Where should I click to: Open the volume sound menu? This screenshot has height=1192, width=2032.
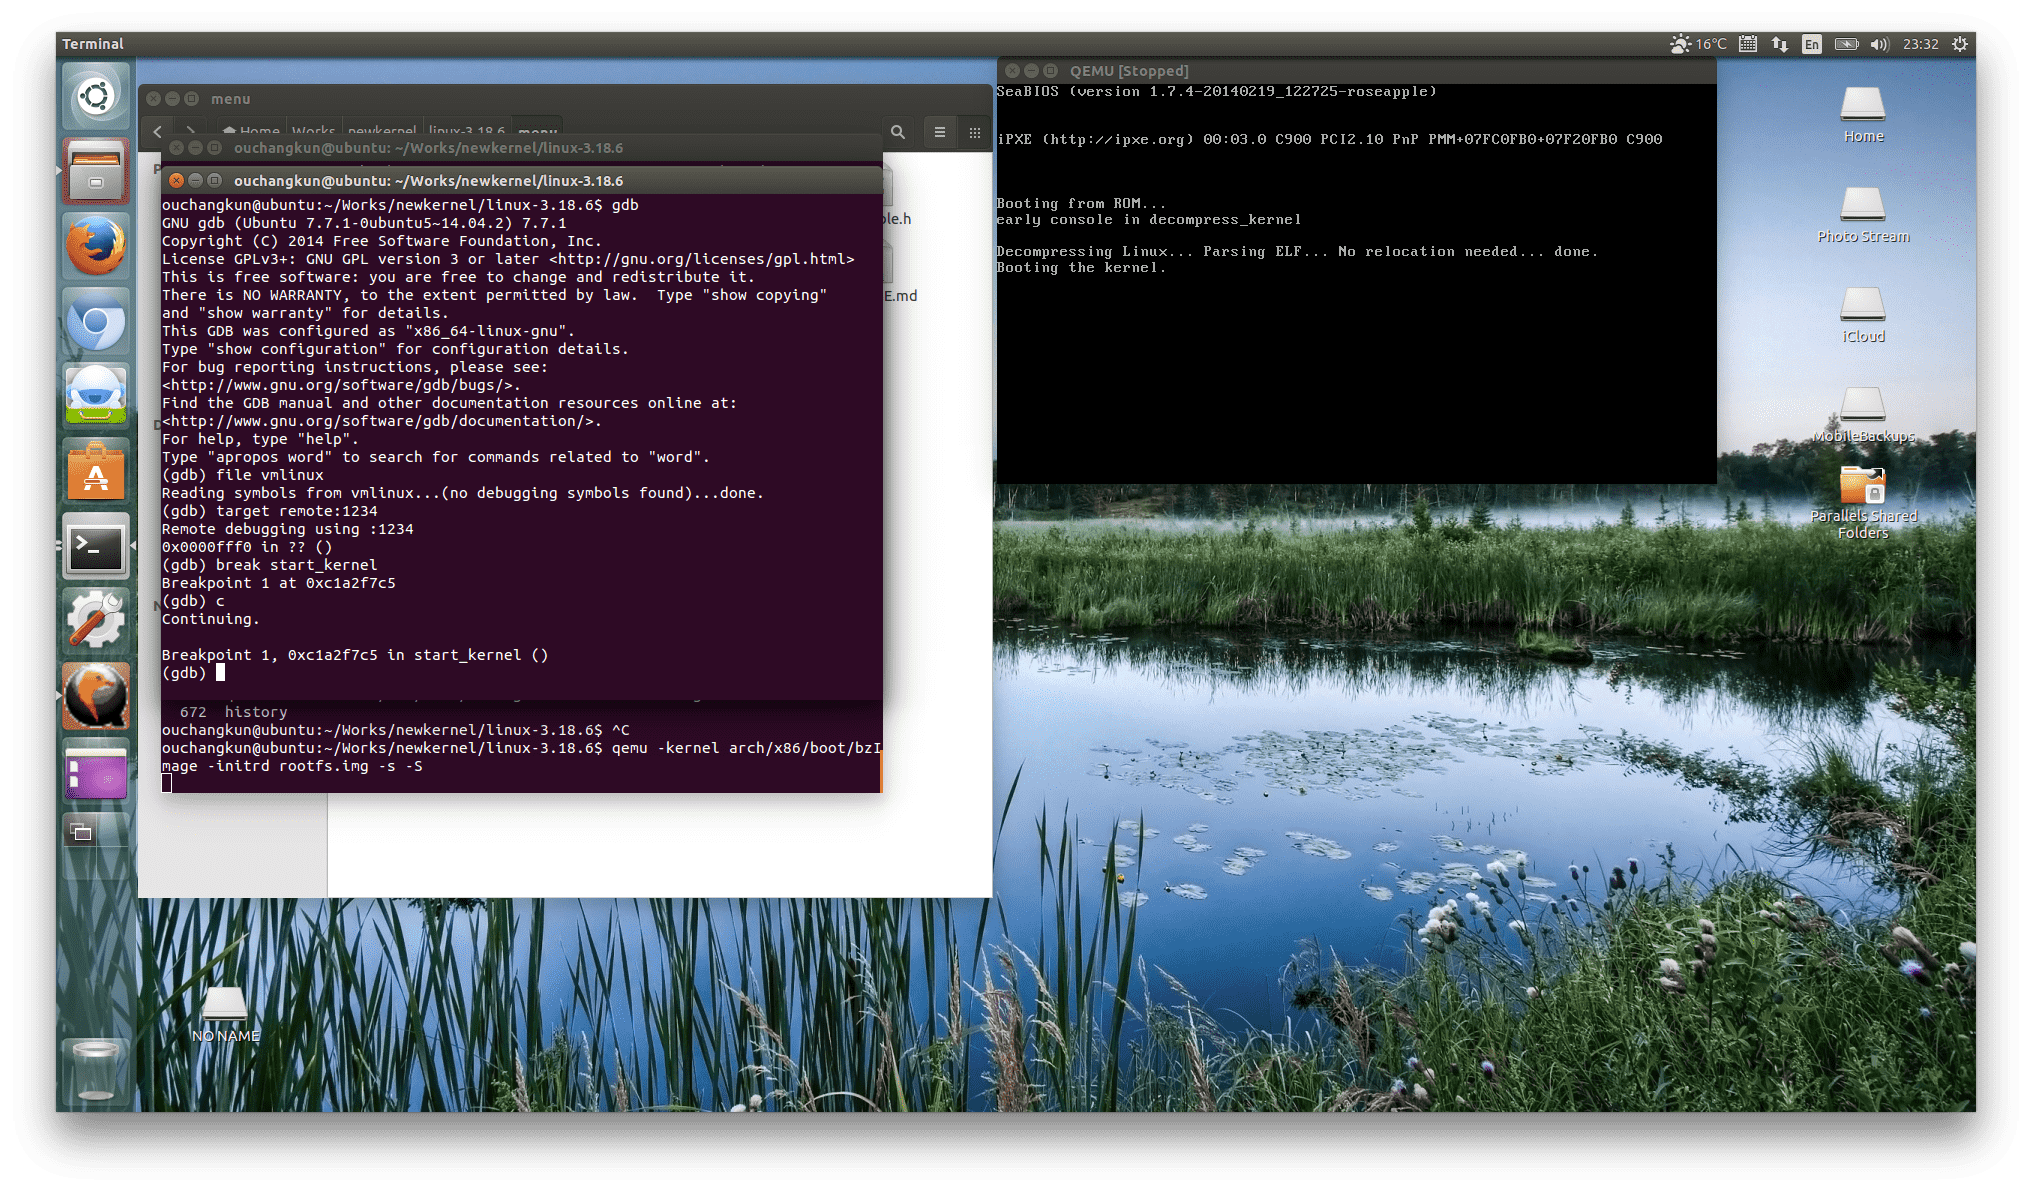[x=1879, y=44]
